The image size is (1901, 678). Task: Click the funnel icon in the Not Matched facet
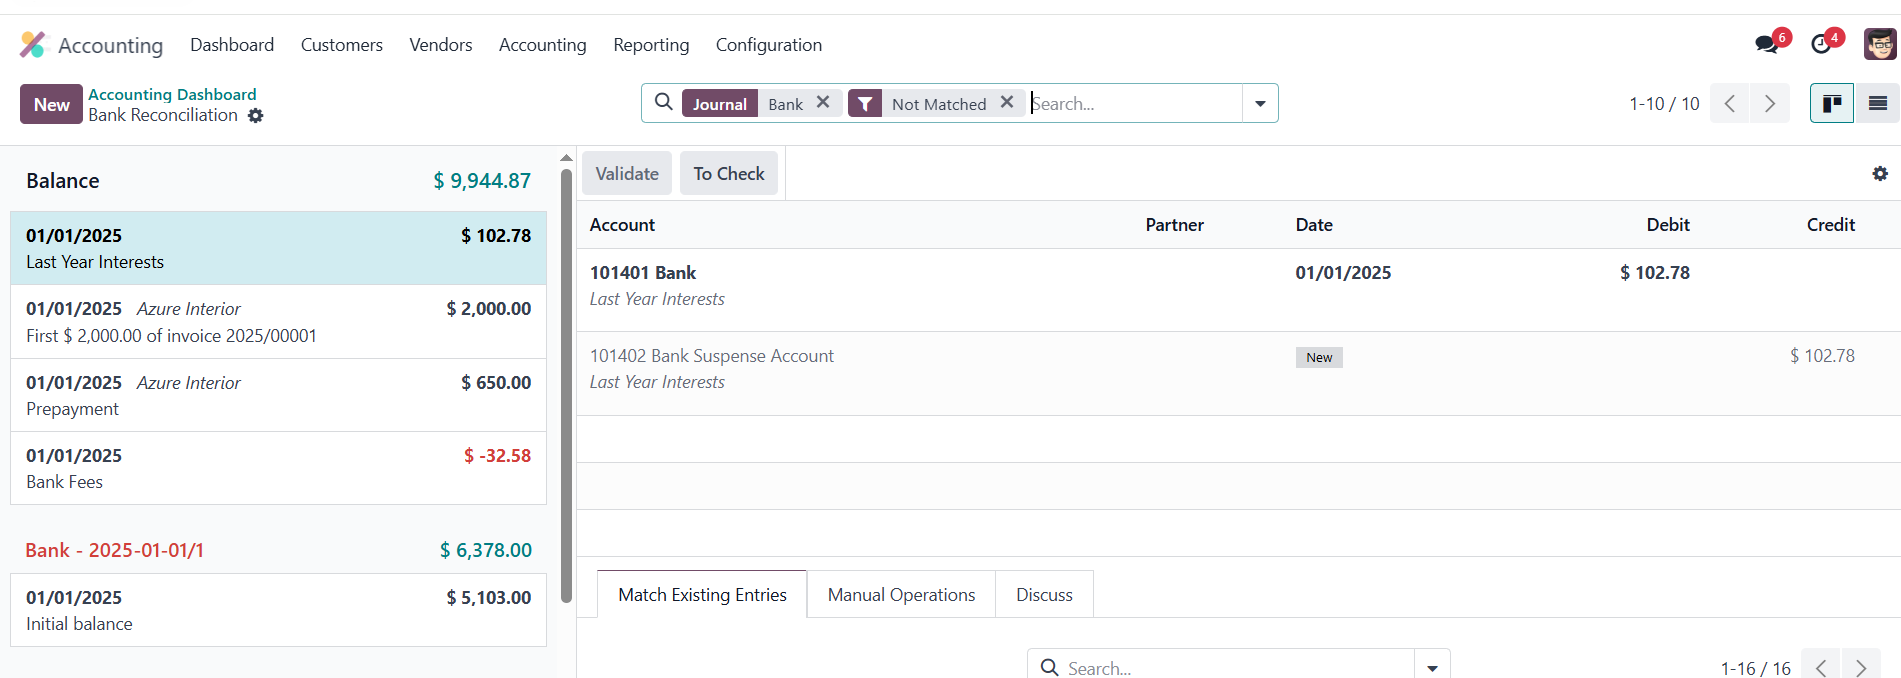pos(864,103)
